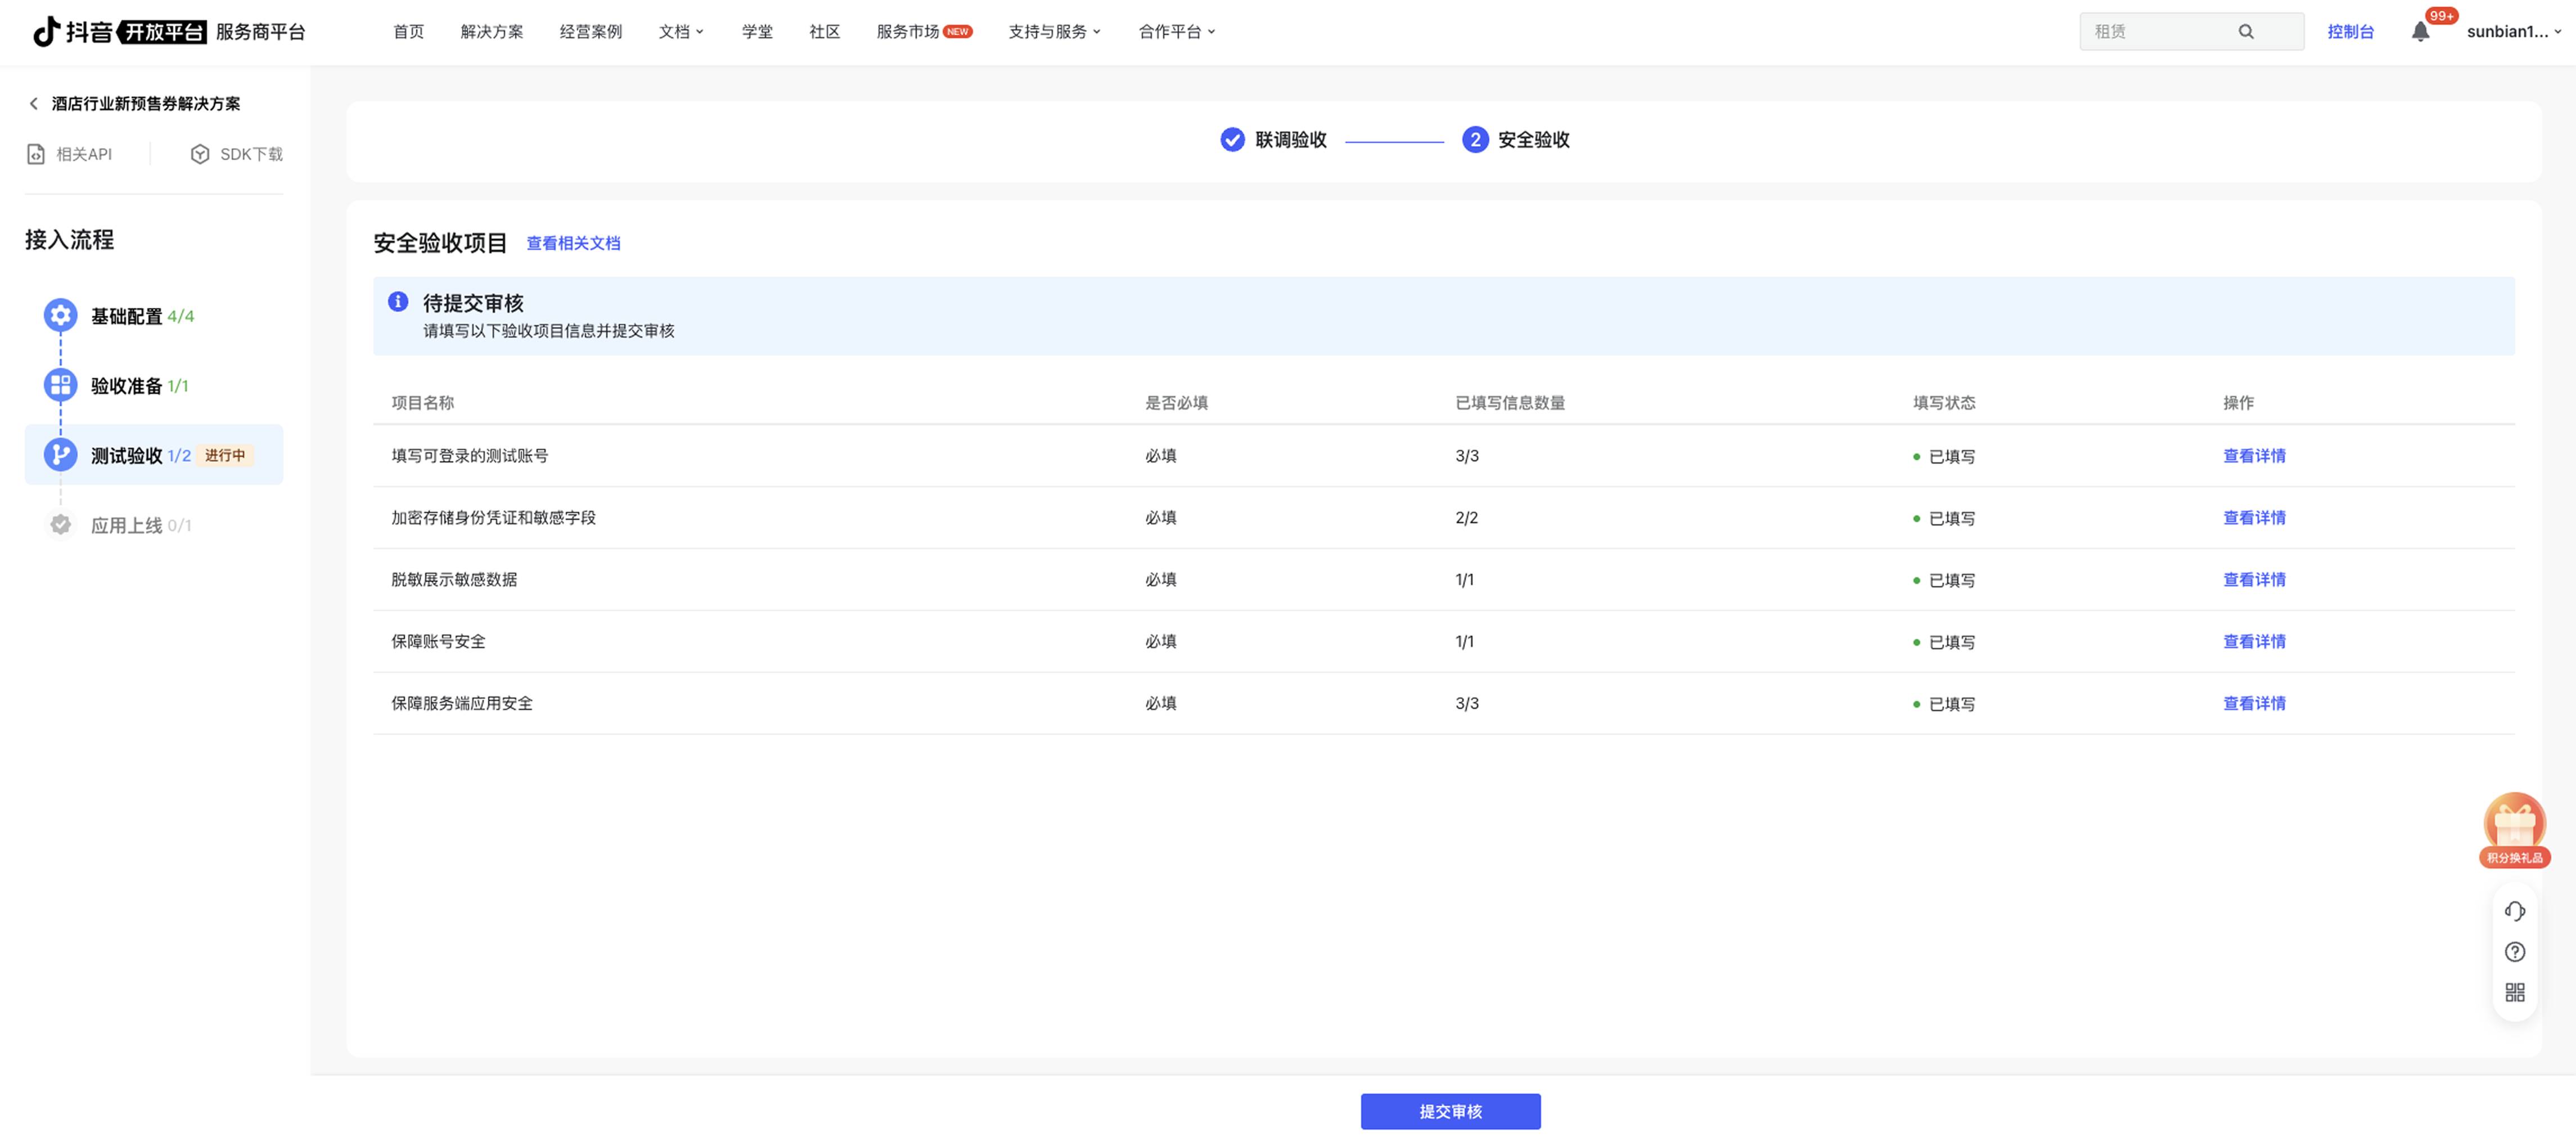Open the customer service headset icon
The width and height of the screenshot is (2576, 1142).
click(x=2514, y=911)
